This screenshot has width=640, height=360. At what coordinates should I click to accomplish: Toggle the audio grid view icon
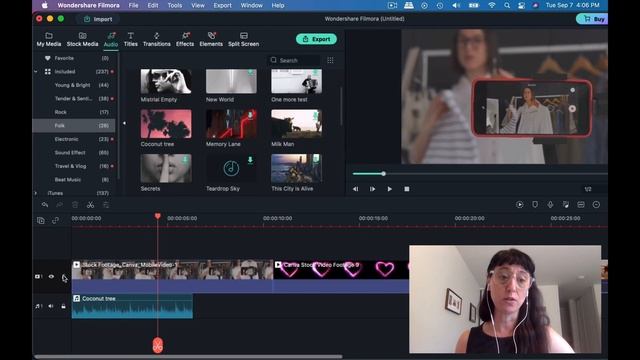tap(330, 60)
